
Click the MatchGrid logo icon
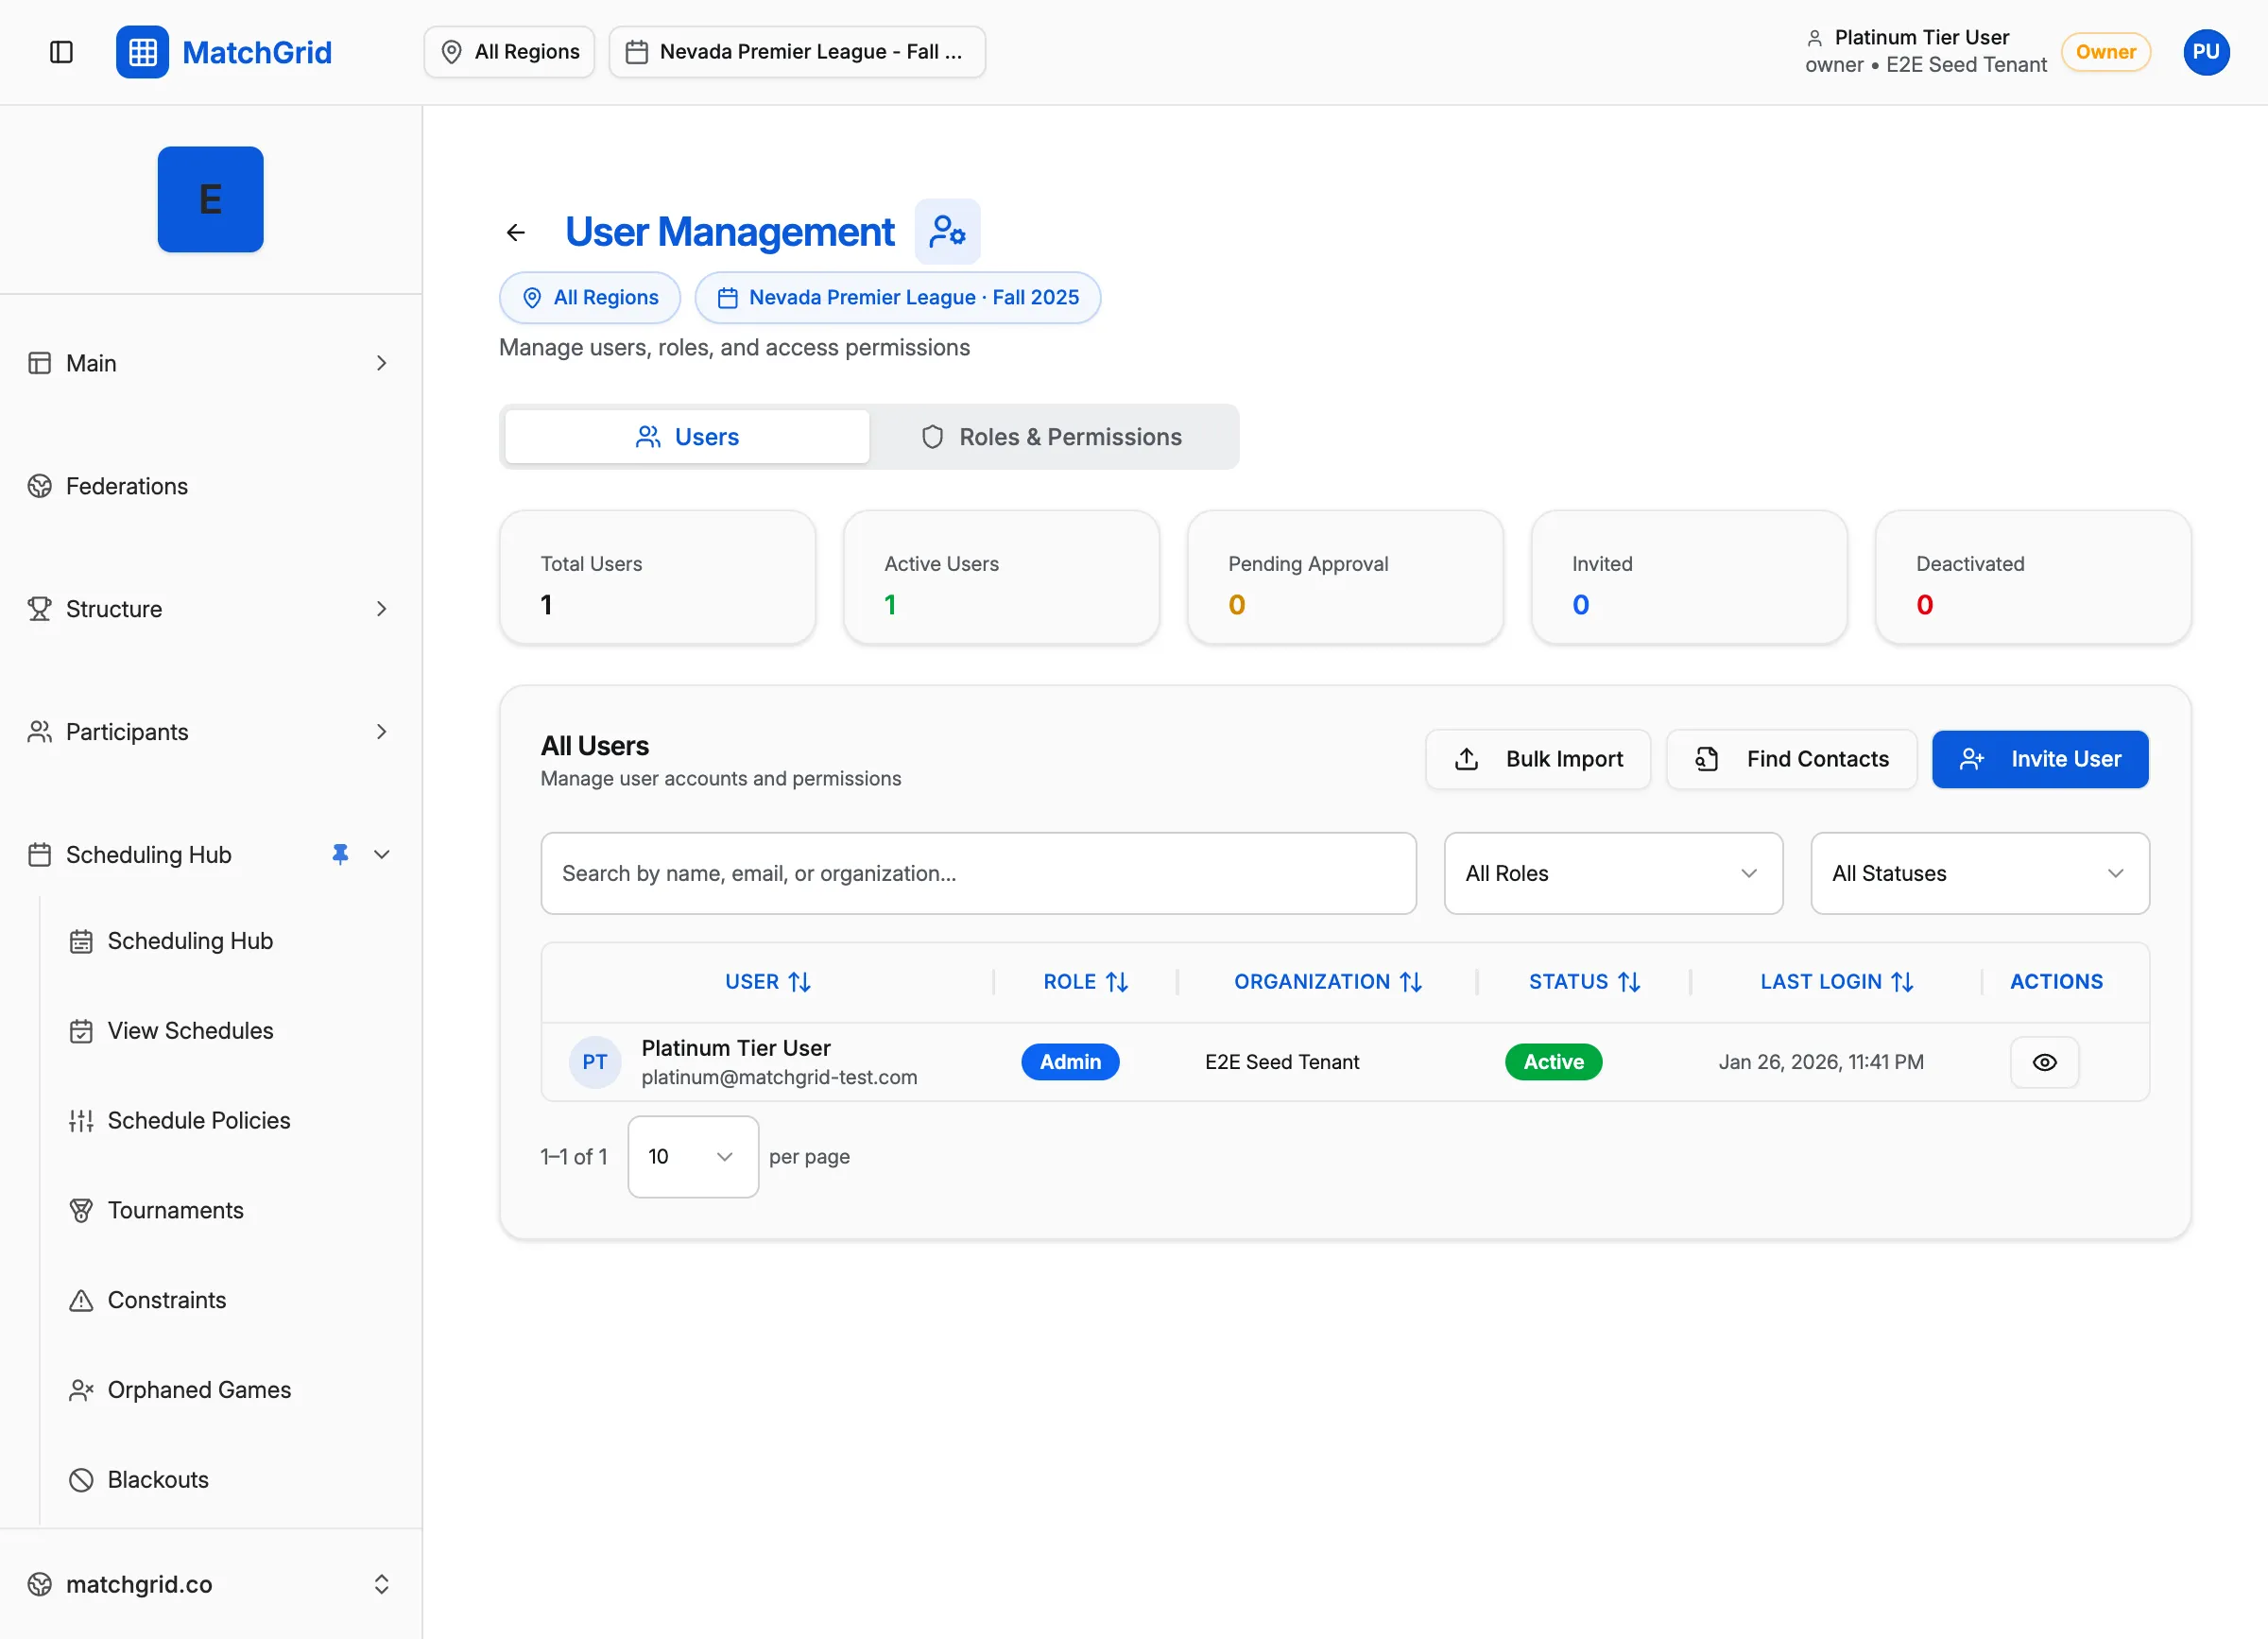point(142,52)
